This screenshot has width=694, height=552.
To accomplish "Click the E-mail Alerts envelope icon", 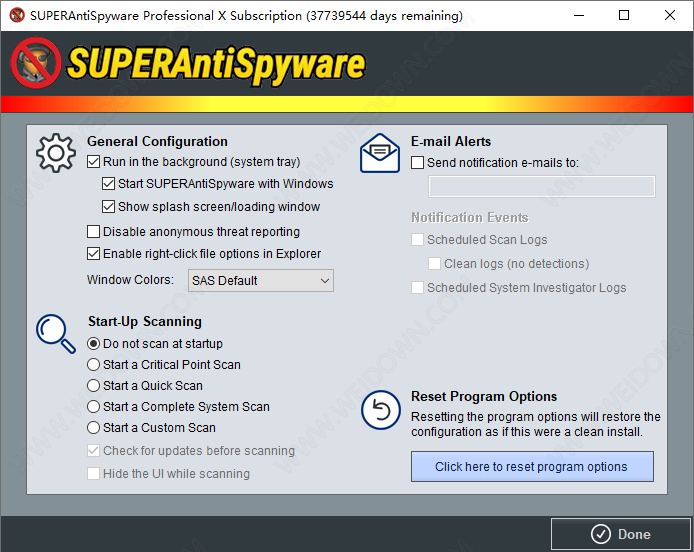I will [380, 153].
